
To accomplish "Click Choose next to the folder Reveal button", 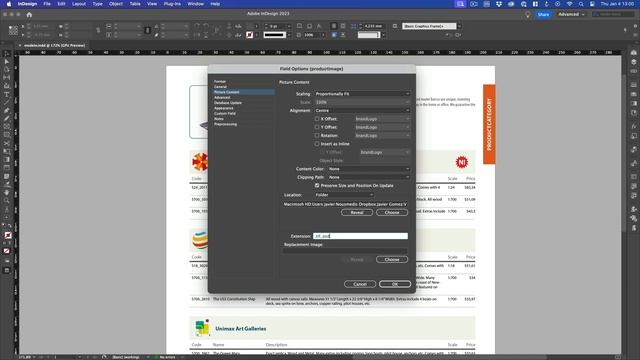I will pos(392,212).
